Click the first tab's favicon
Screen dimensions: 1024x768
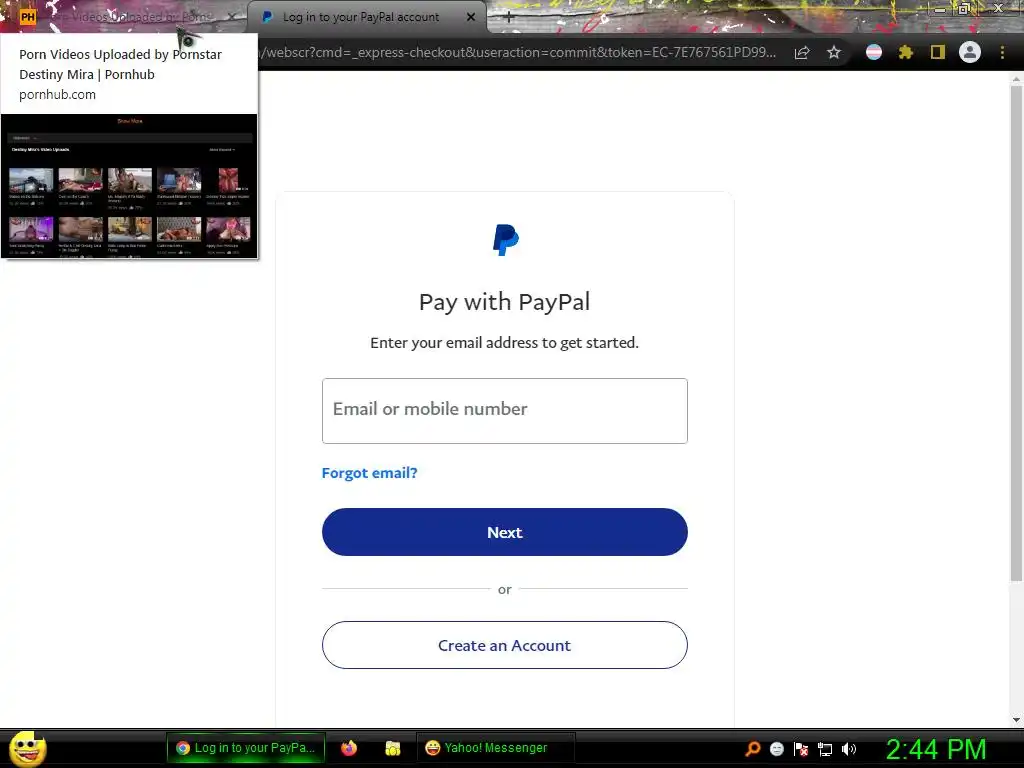point(27,17)
